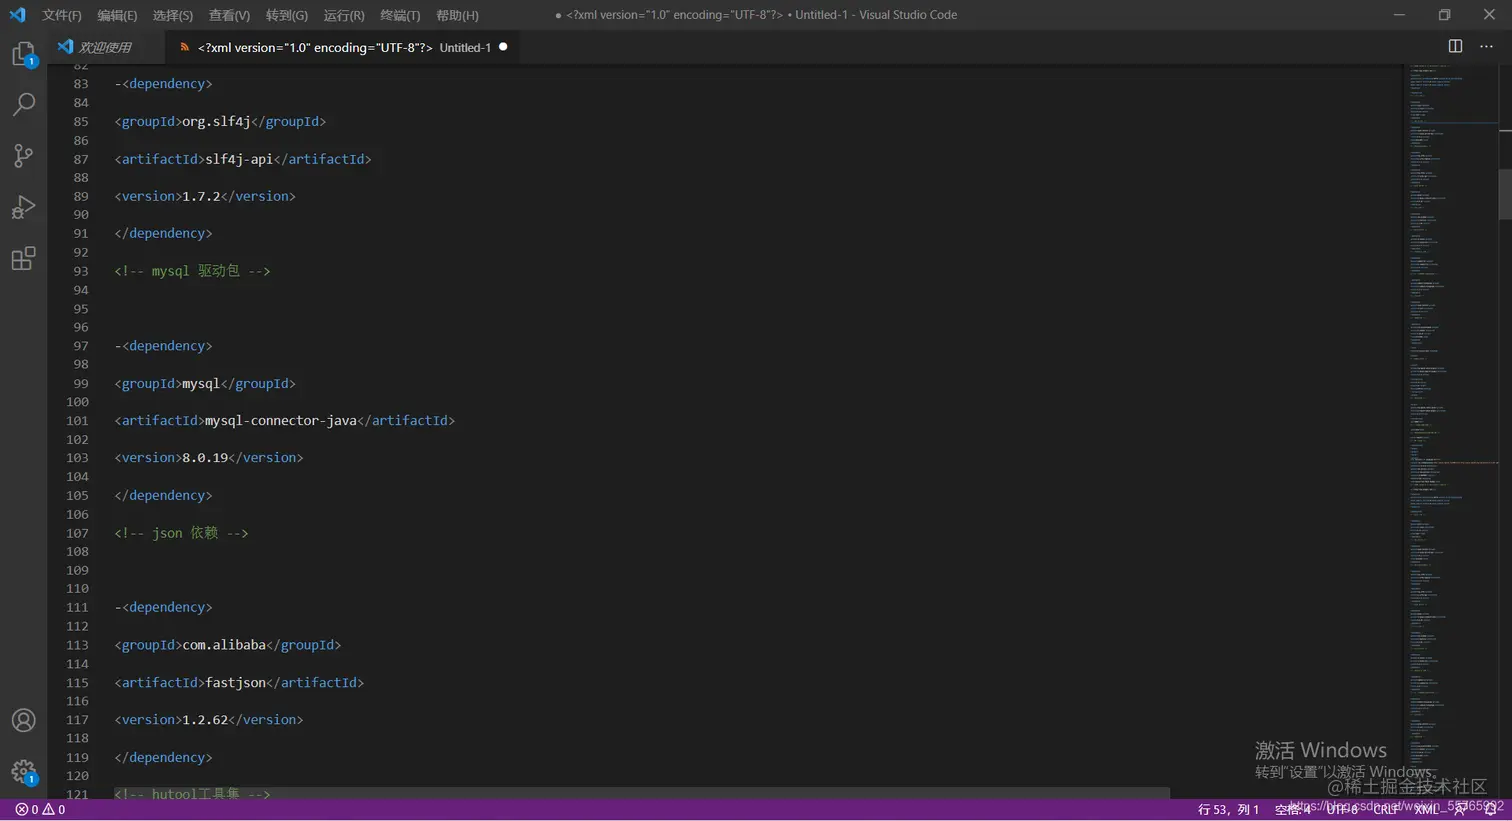Screen dimensions: 1512x821
Task: Open the Source Control view
Action: point(23,155)
